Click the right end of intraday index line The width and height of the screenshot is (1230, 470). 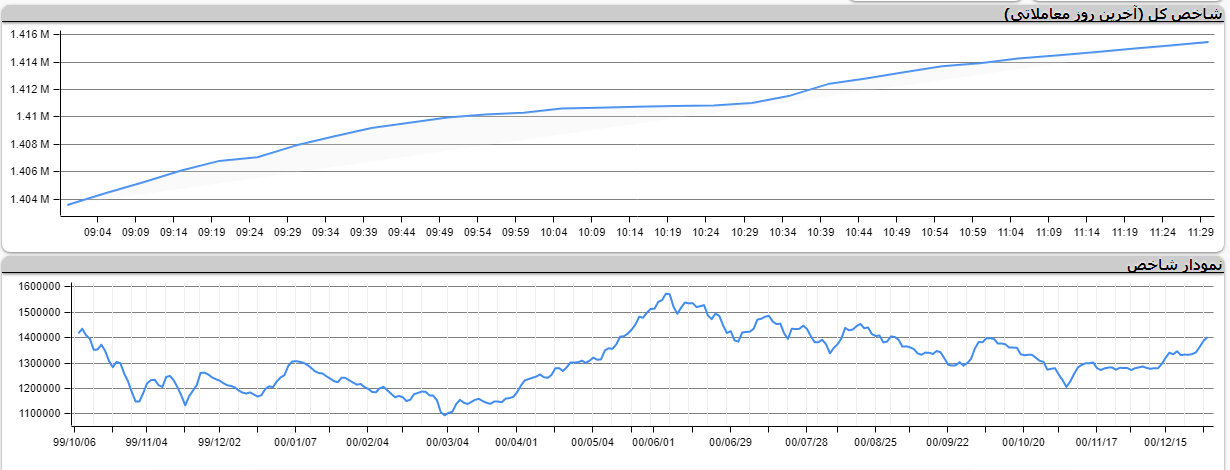[x=1208, y=42]
